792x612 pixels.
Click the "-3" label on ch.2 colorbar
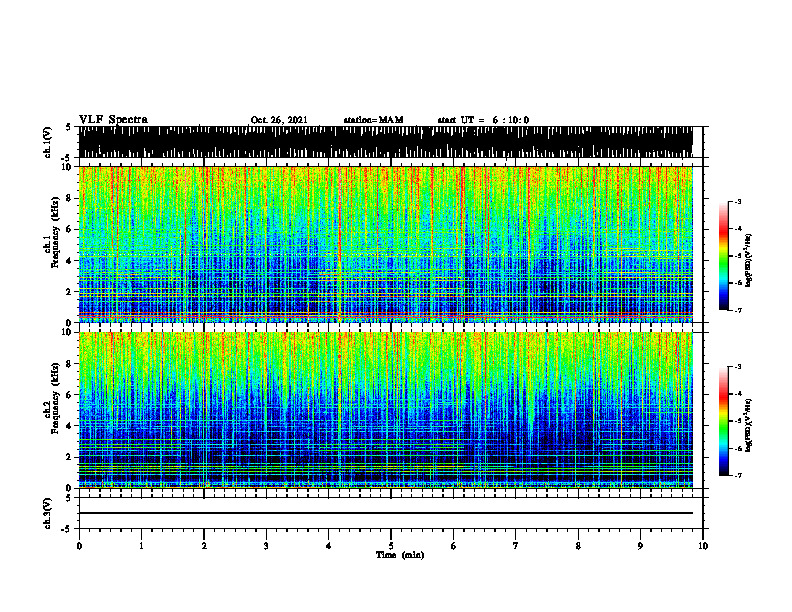[x=737, y=367]
